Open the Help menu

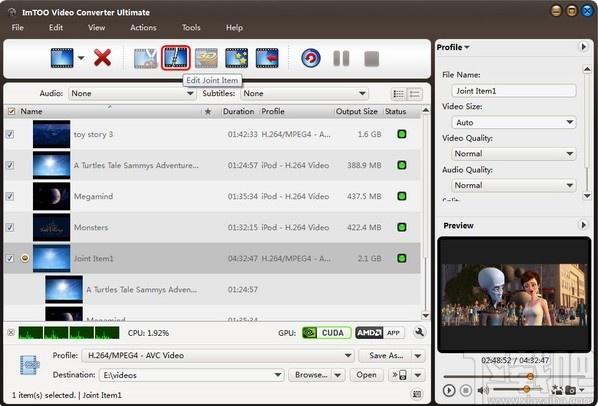pos(234,27)
